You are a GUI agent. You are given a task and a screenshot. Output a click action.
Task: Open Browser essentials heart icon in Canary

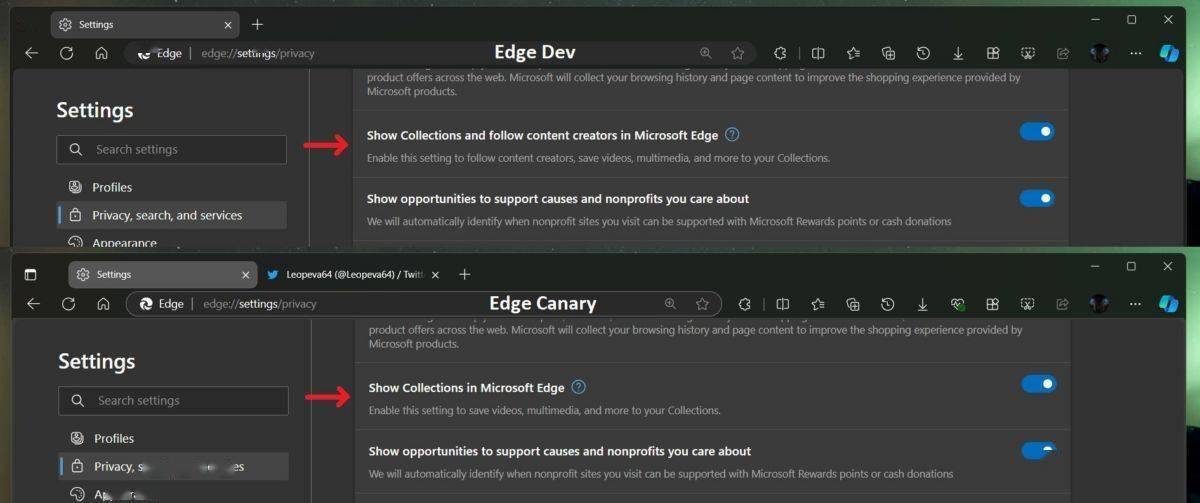click(958, 303)
